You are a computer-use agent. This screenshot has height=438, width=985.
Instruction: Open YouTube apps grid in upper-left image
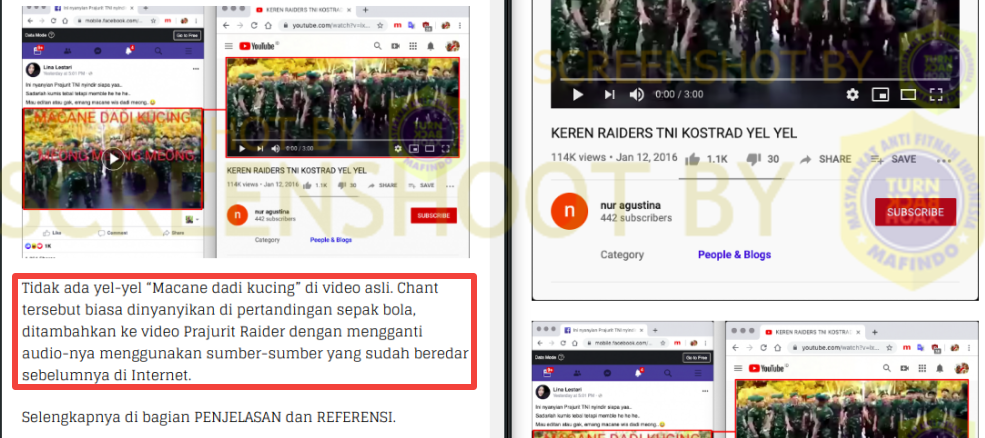(413, 46)
